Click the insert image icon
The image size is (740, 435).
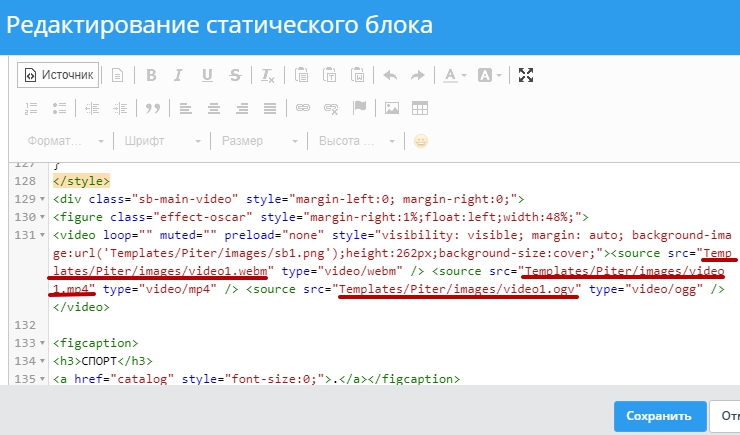393,108
